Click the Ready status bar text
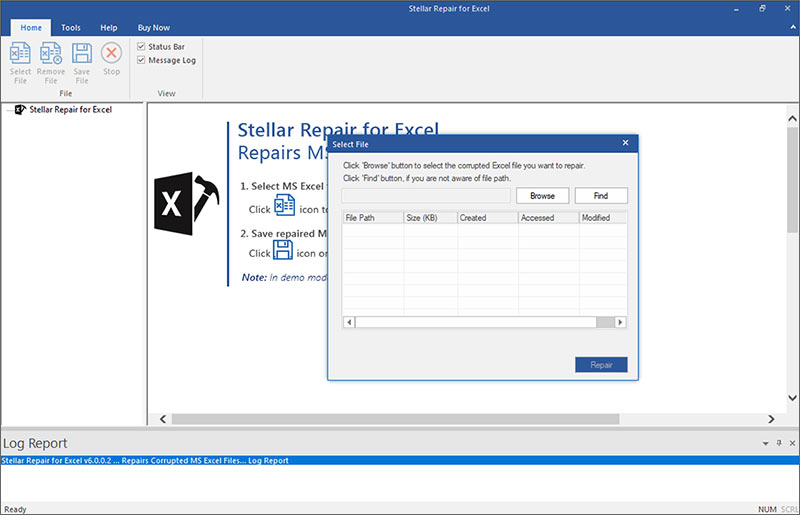The image size is (800, 515). [15, 509]
